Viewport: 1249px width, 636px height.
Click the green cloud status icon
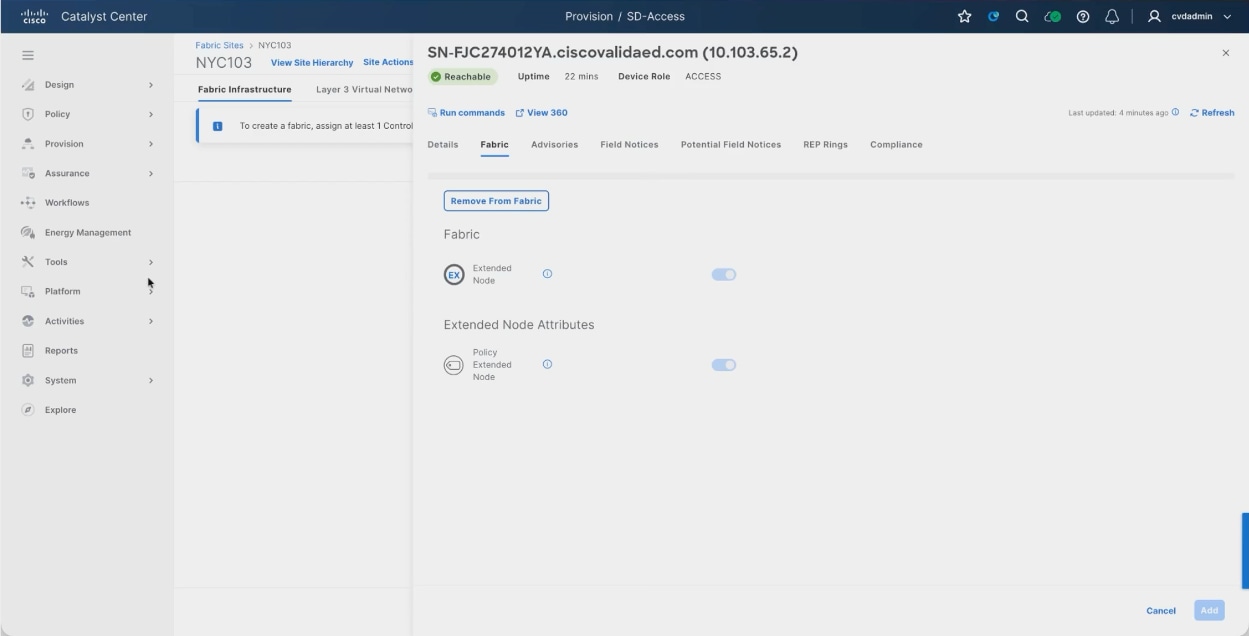(x=1053, y=16)
